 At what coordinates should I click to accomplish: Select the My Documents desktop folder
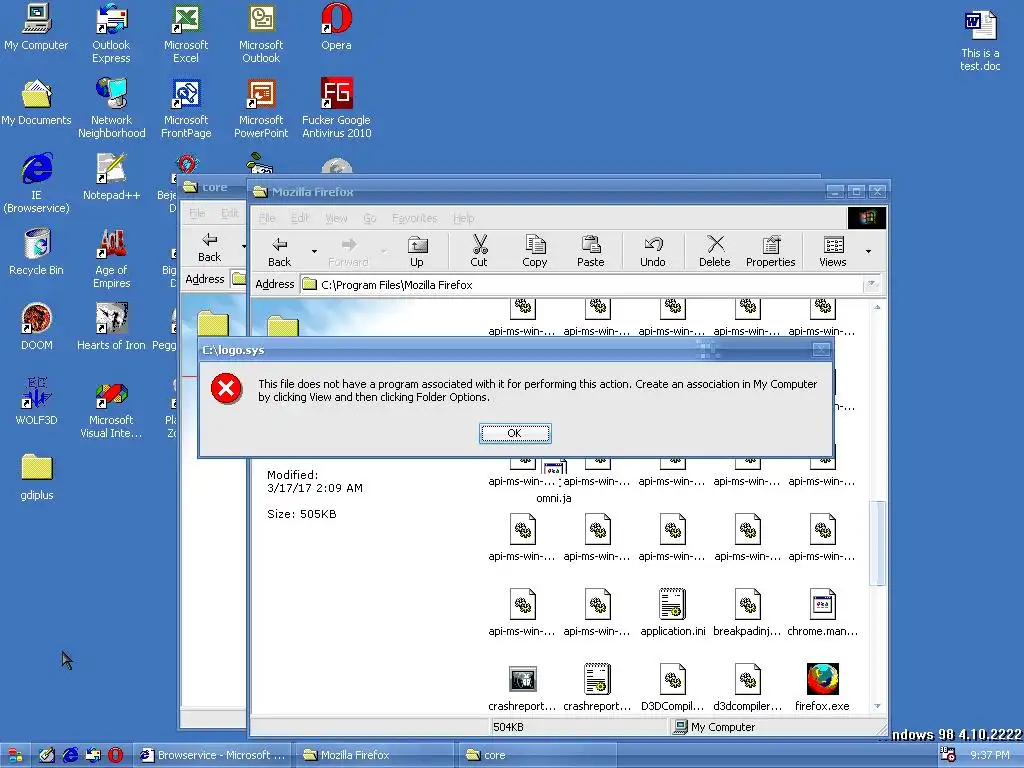pos(36,103)
